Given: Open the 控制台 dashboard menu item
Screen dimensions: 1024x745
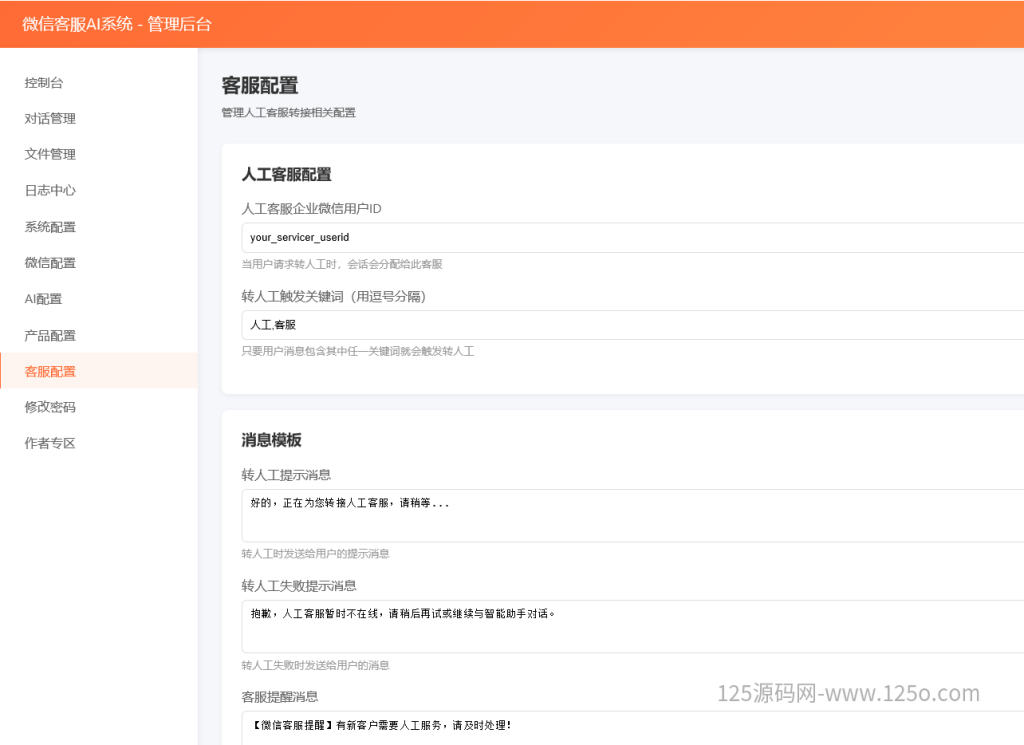Looking at the screenshot, I should tap(44, 83).
